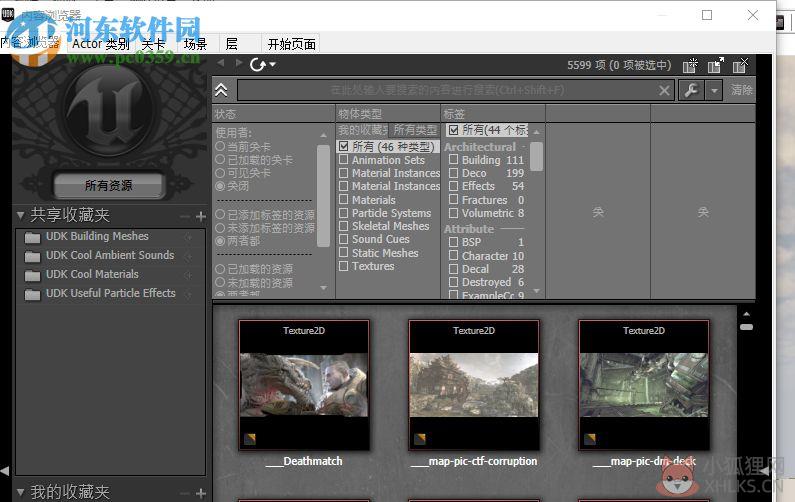Enable Materials type filter
Image resolution: width=795 pixels, height=502 pixels.
tap(344, 199)
